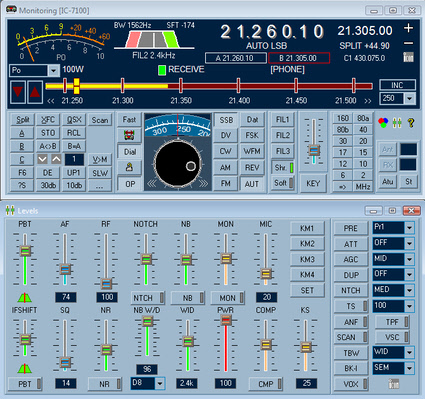This screenshot has width=425, height=399.
Task: Open the BK-I SEM dropdown
Action: (409, 368)
